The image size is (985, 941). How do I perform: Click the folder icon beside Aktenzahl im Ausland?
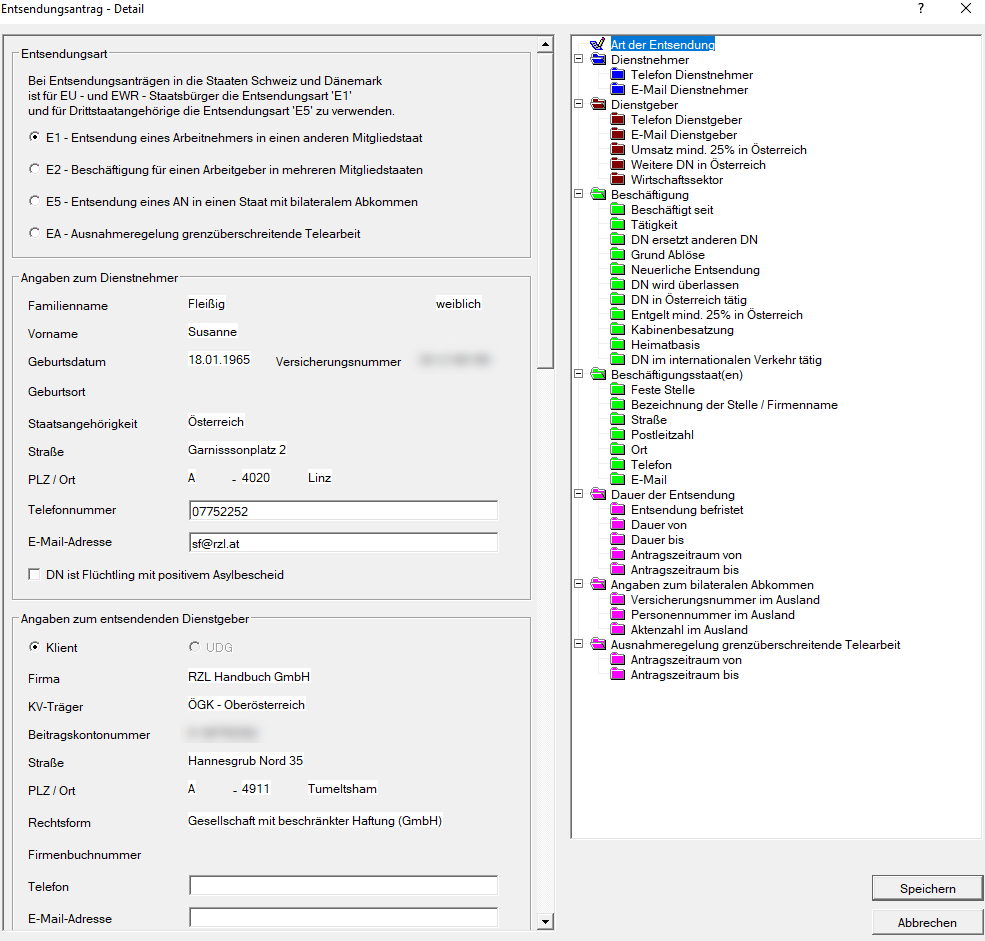[617, 630]
